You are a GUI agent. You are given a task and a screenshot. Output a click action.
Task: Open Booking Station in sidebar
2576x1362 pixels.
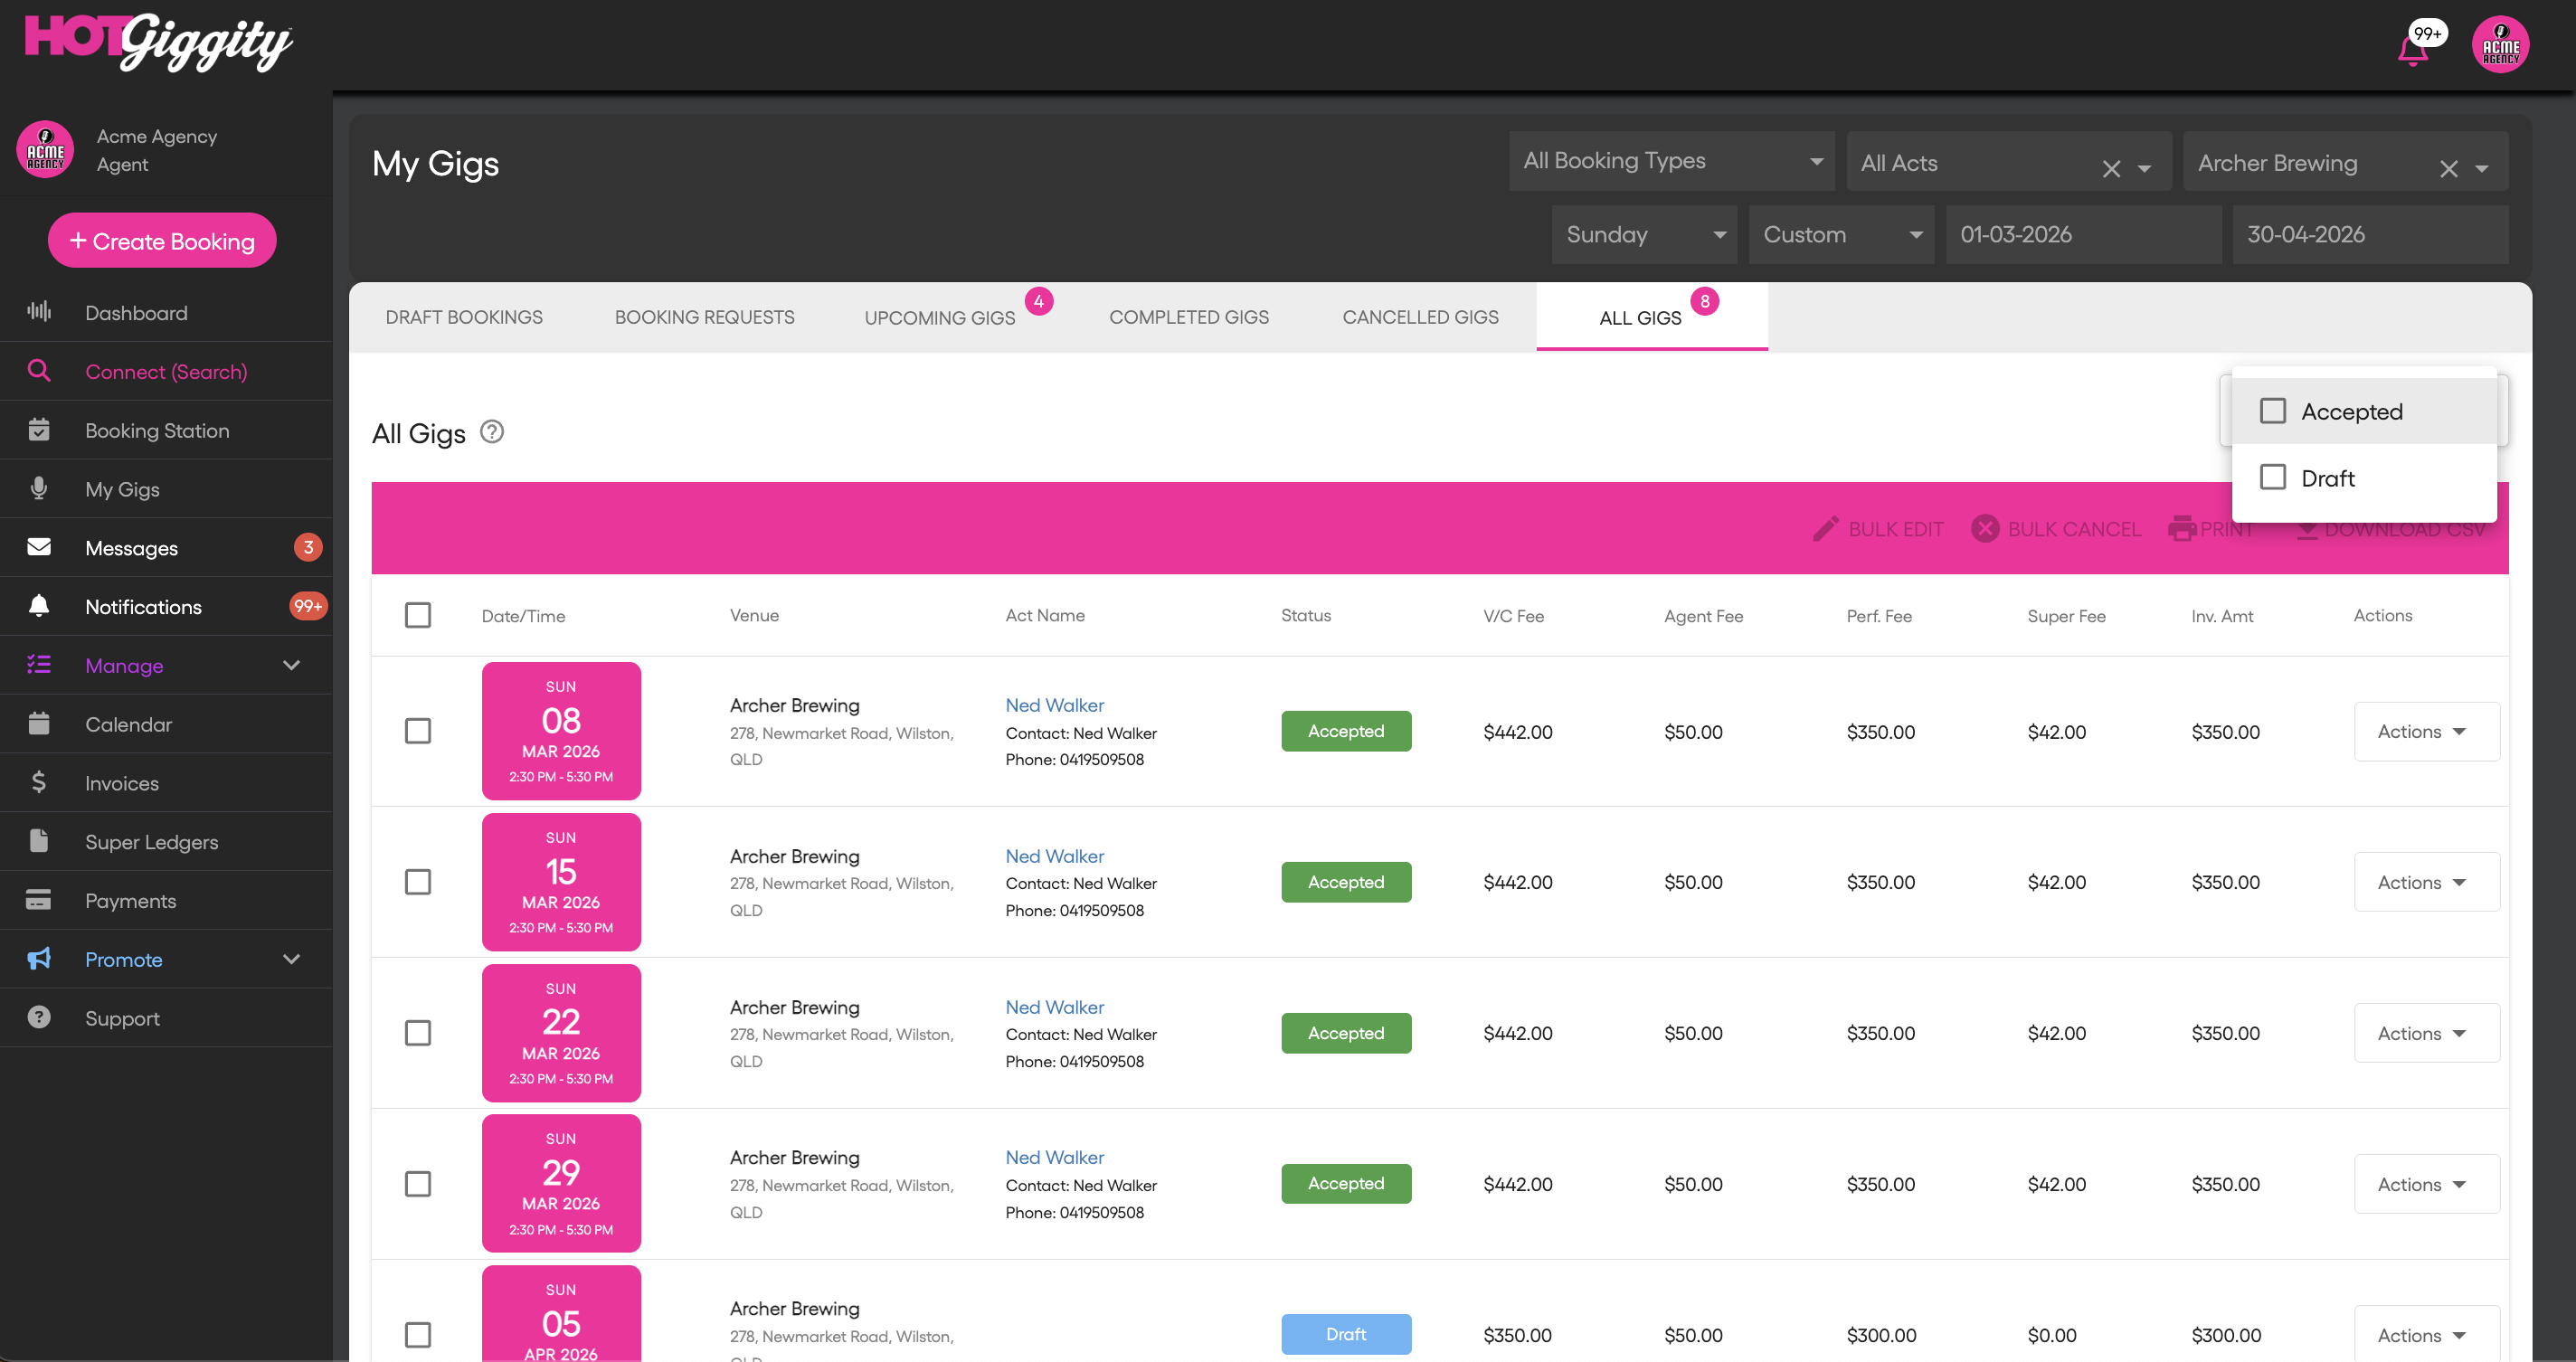pyautogui.click(x=157, y=430)
